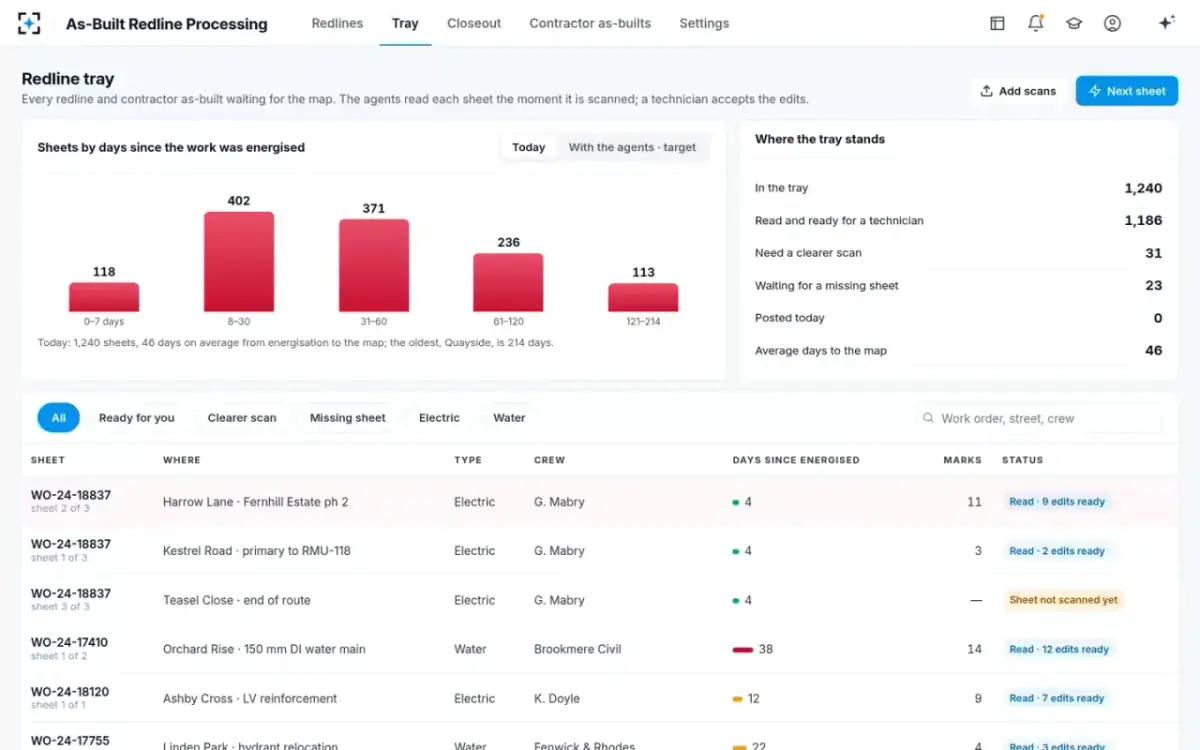Click the 'Waiting for a missing sheet' stat
This screenshot has height=750, width=1200.
[x=958, y=286]
